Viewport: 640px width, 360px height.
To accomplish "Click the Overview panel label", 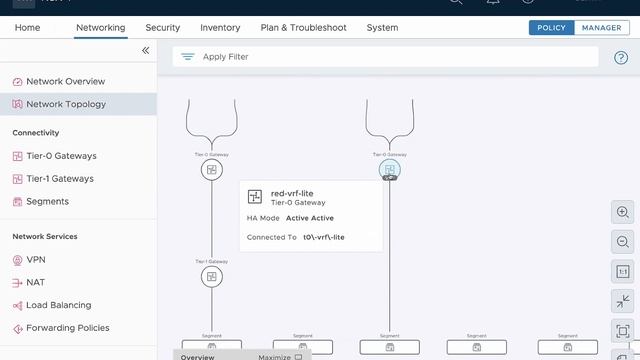I will [x=197, y=357].
